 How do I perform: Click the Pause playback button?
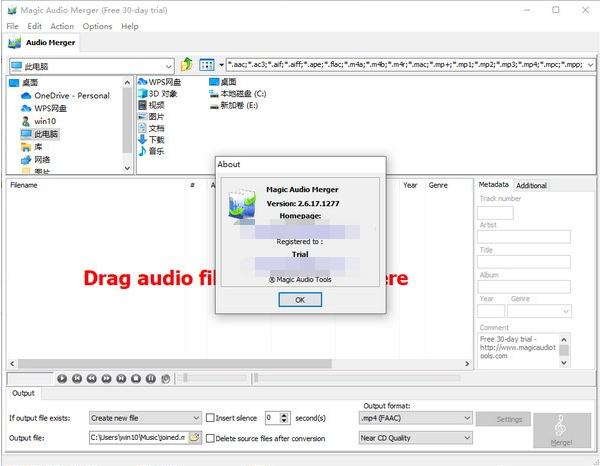[x=151, y=378]
